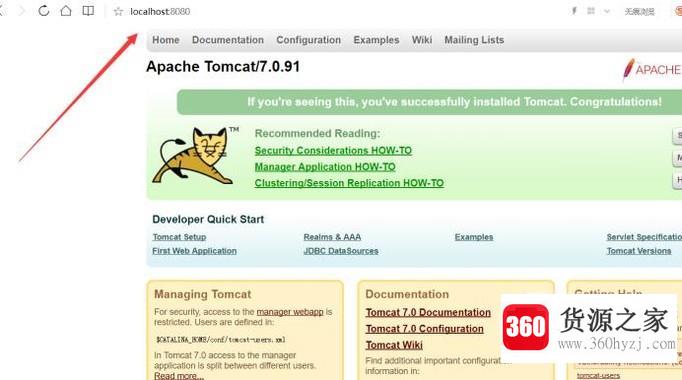Go to the browser home page icon
The height and width of the screenshot is (380, 682).
click(x=66, y=10)
